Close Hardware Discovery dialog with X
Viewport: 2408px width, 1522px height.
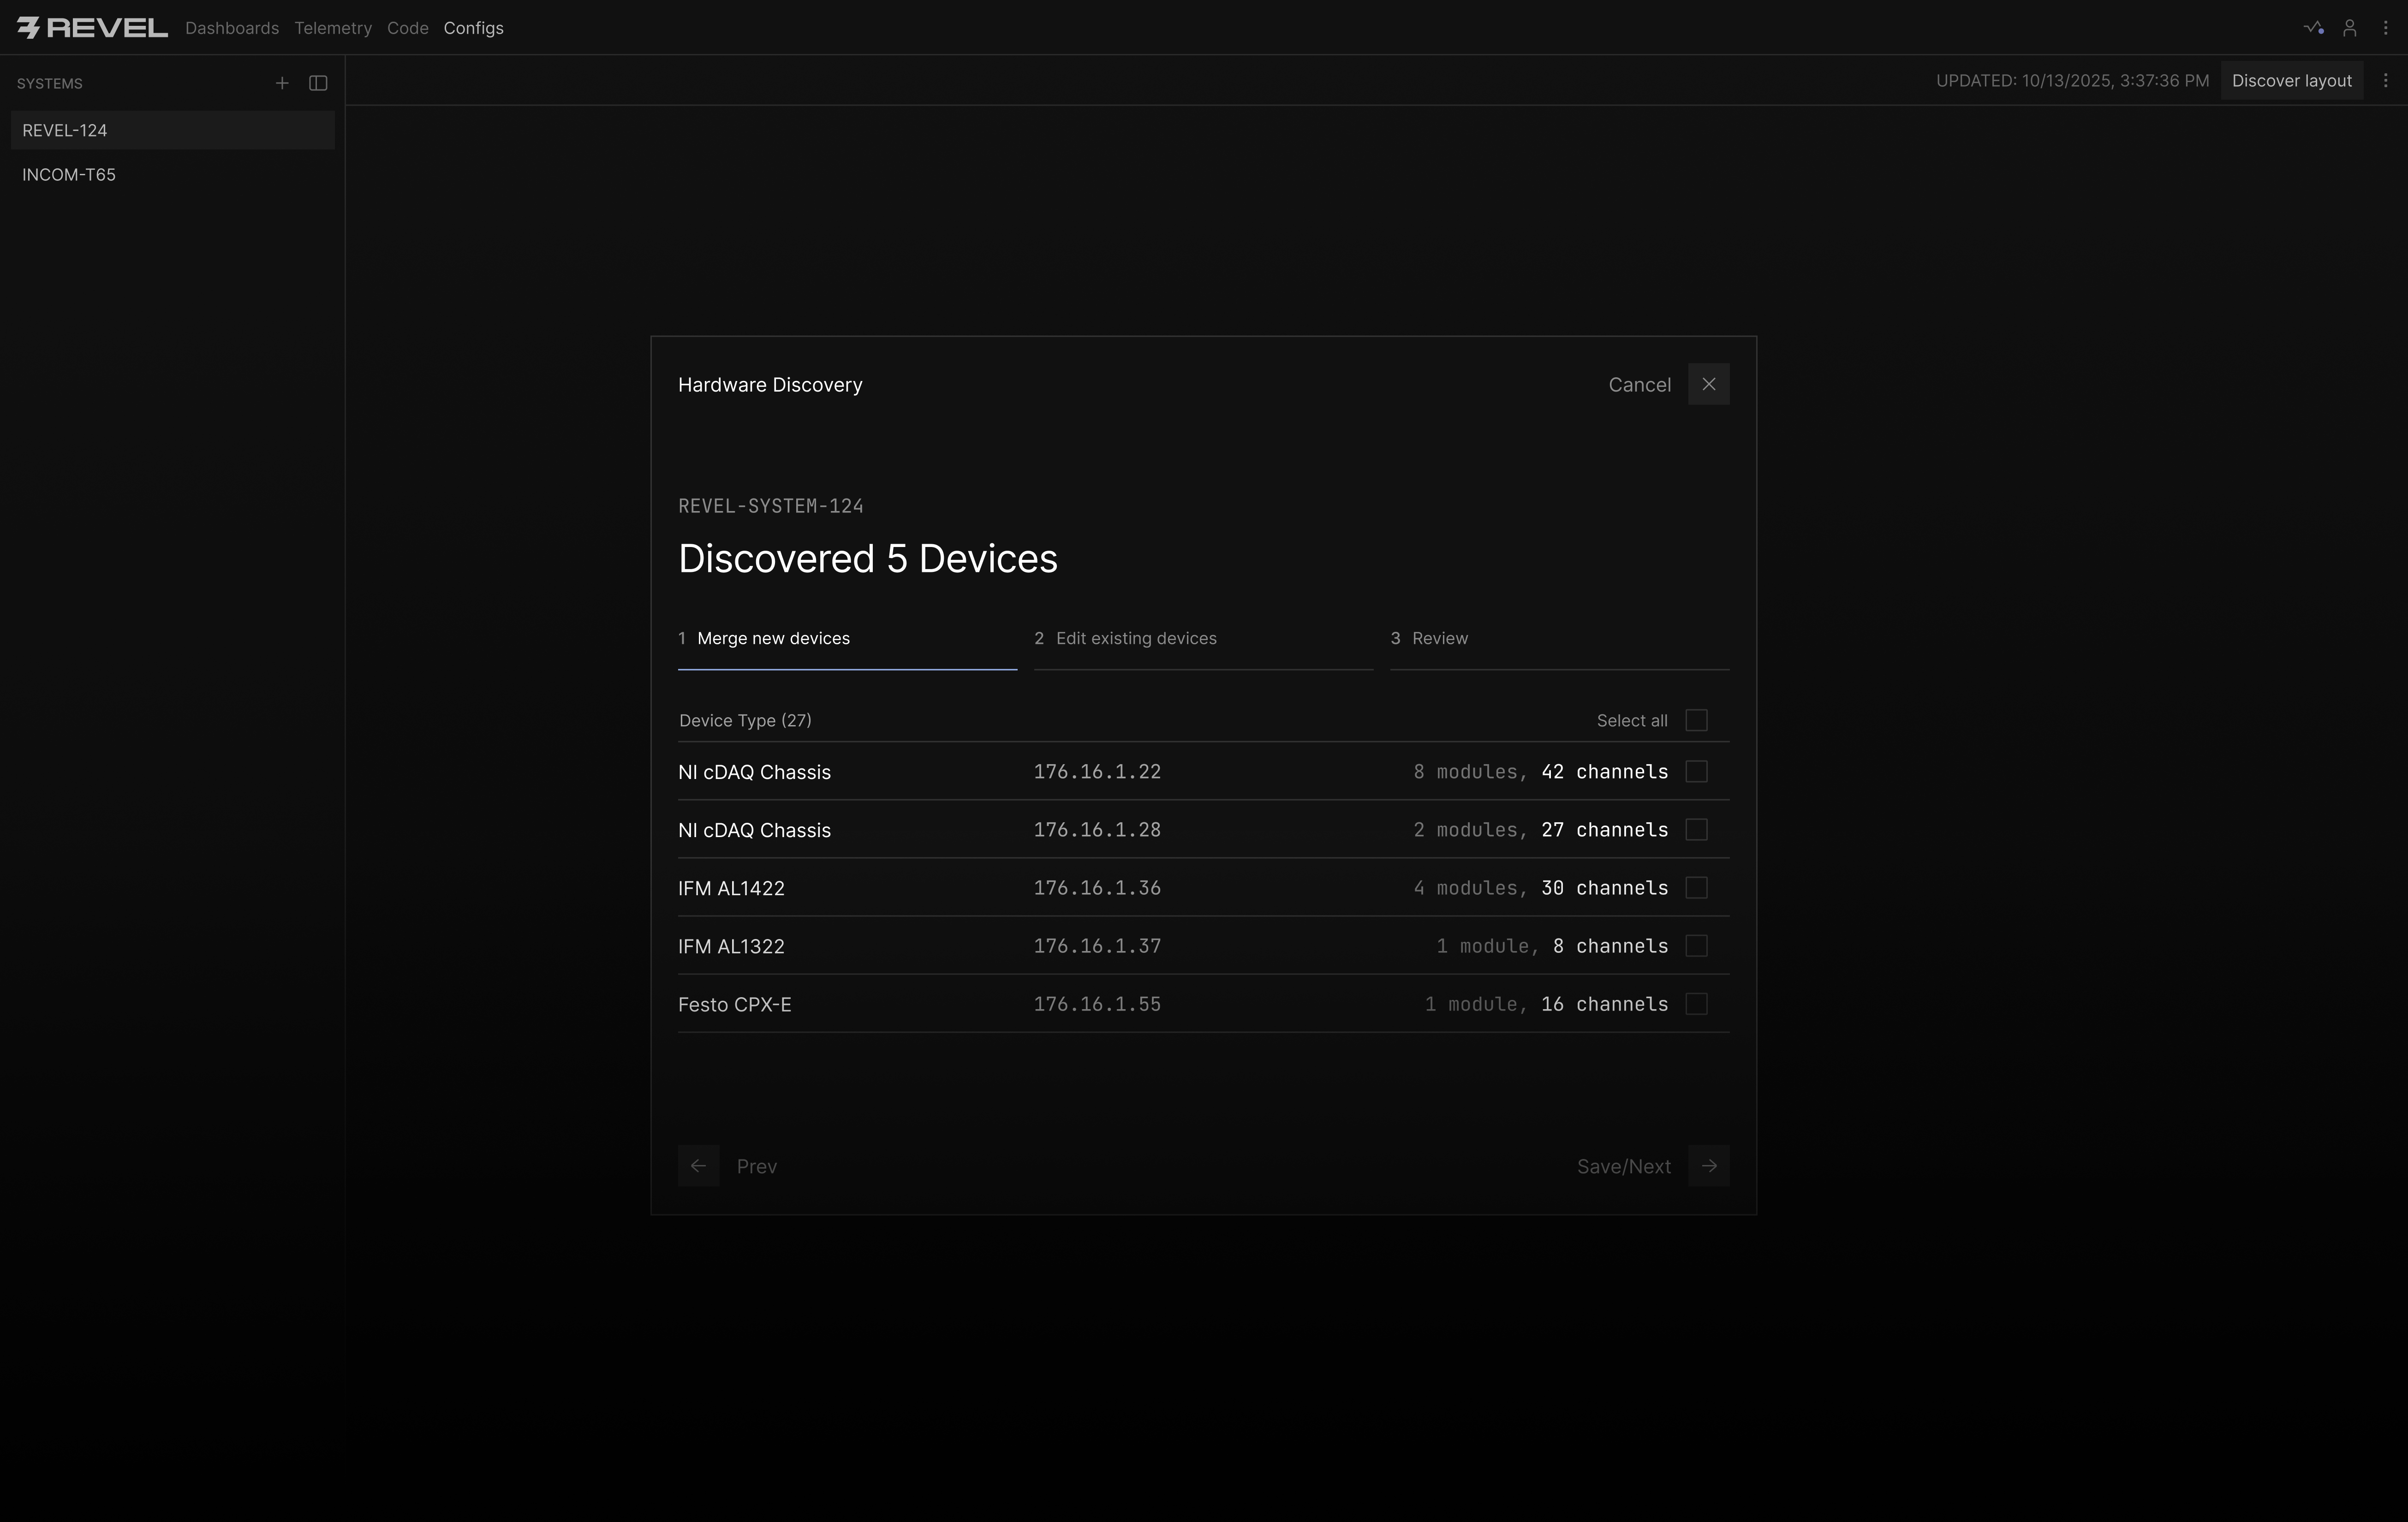pyautogui.click(x=1708, y=384)
